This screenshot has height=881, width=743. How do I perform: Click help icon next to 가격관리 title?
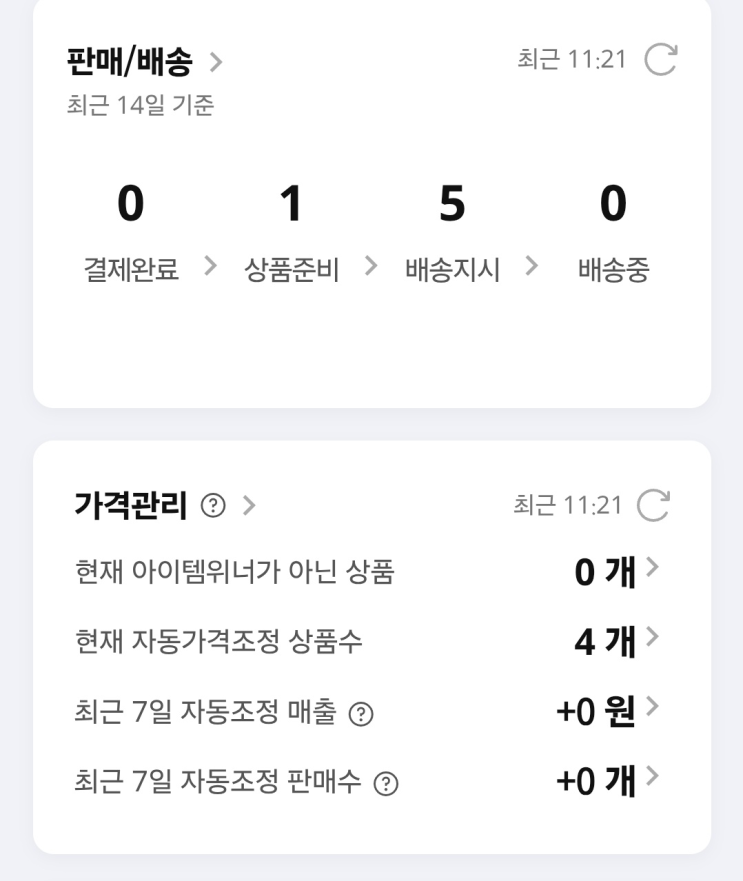click(212, 507)
